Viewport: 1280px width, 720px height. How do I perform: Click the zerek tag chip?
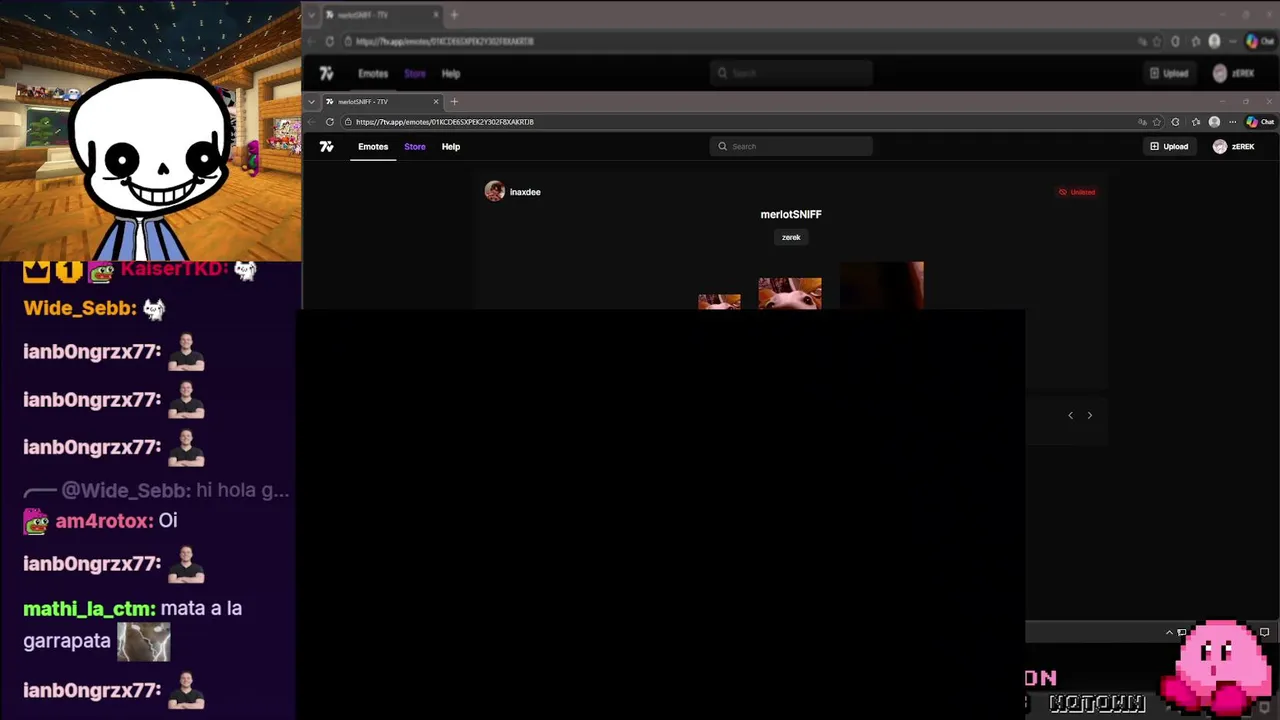point(791,237)
